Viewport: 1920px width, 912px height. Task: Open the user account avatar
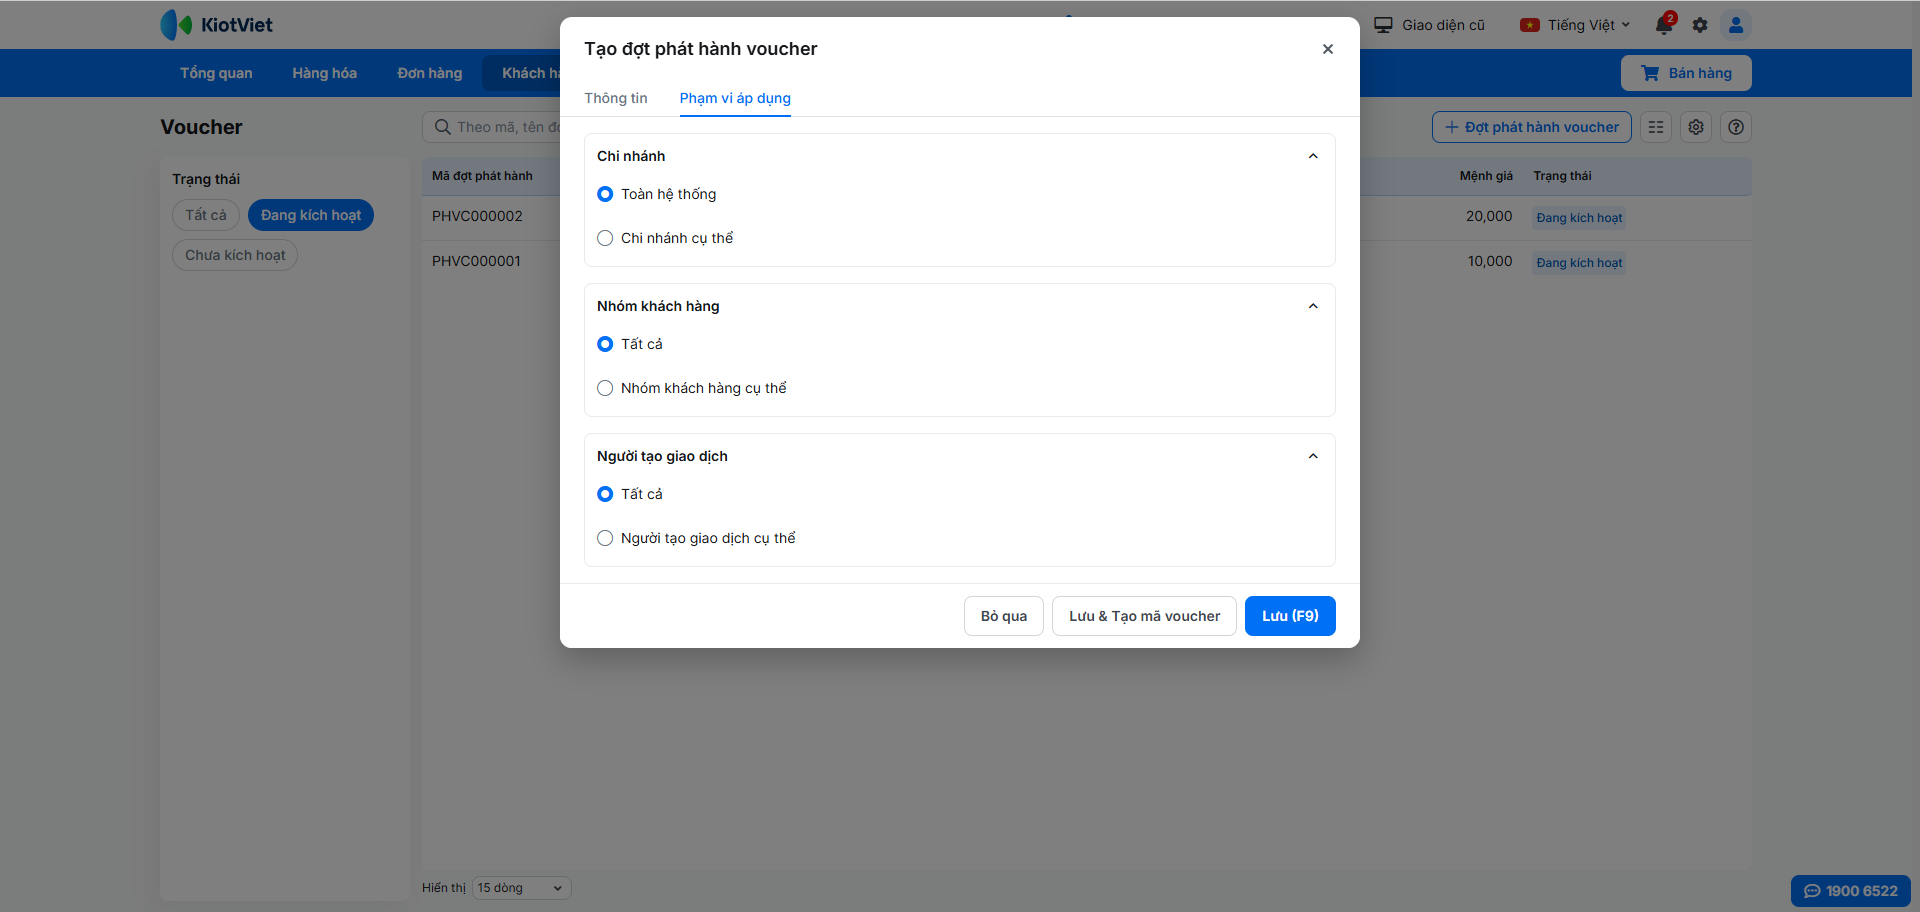pyautogui.click(x=1736, y=25)
